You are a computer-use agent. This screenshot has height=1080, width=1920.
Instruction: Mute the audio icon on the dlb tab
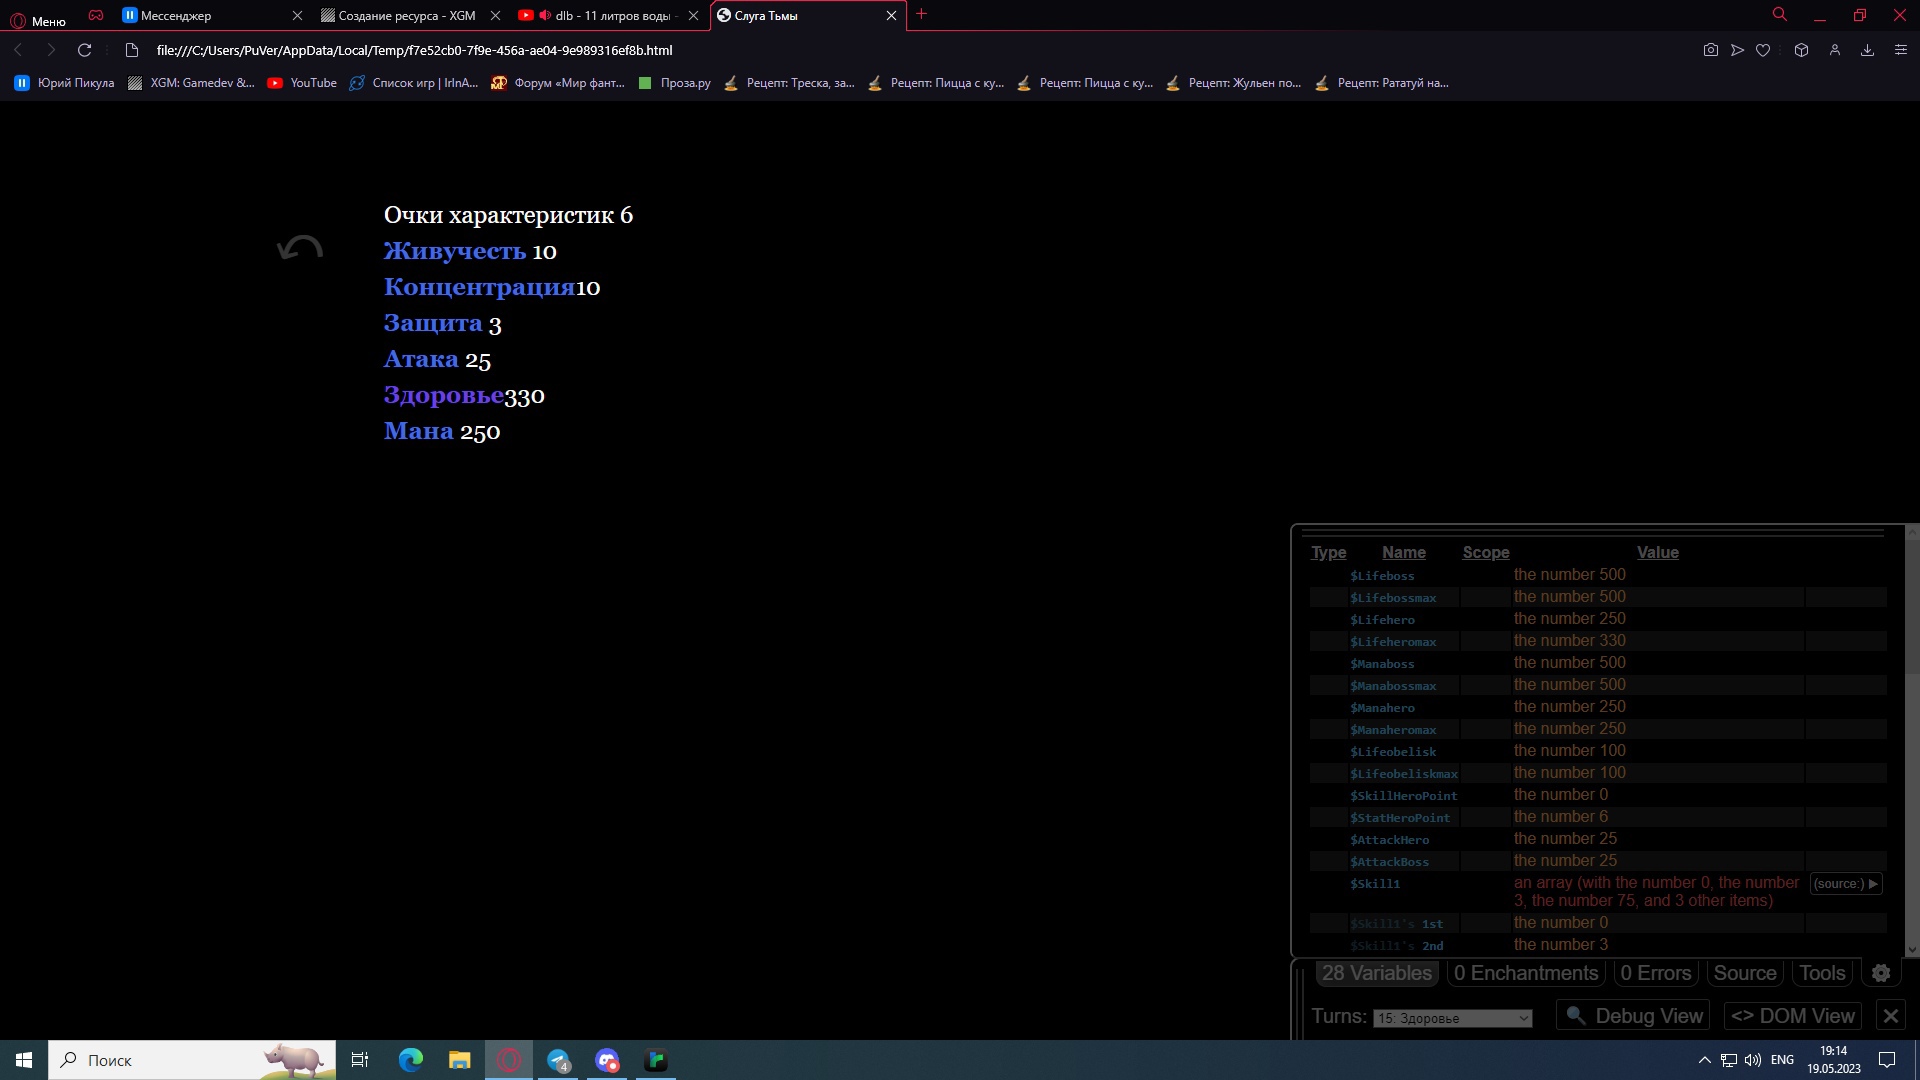pyautogui.click(x=545, y=15)
